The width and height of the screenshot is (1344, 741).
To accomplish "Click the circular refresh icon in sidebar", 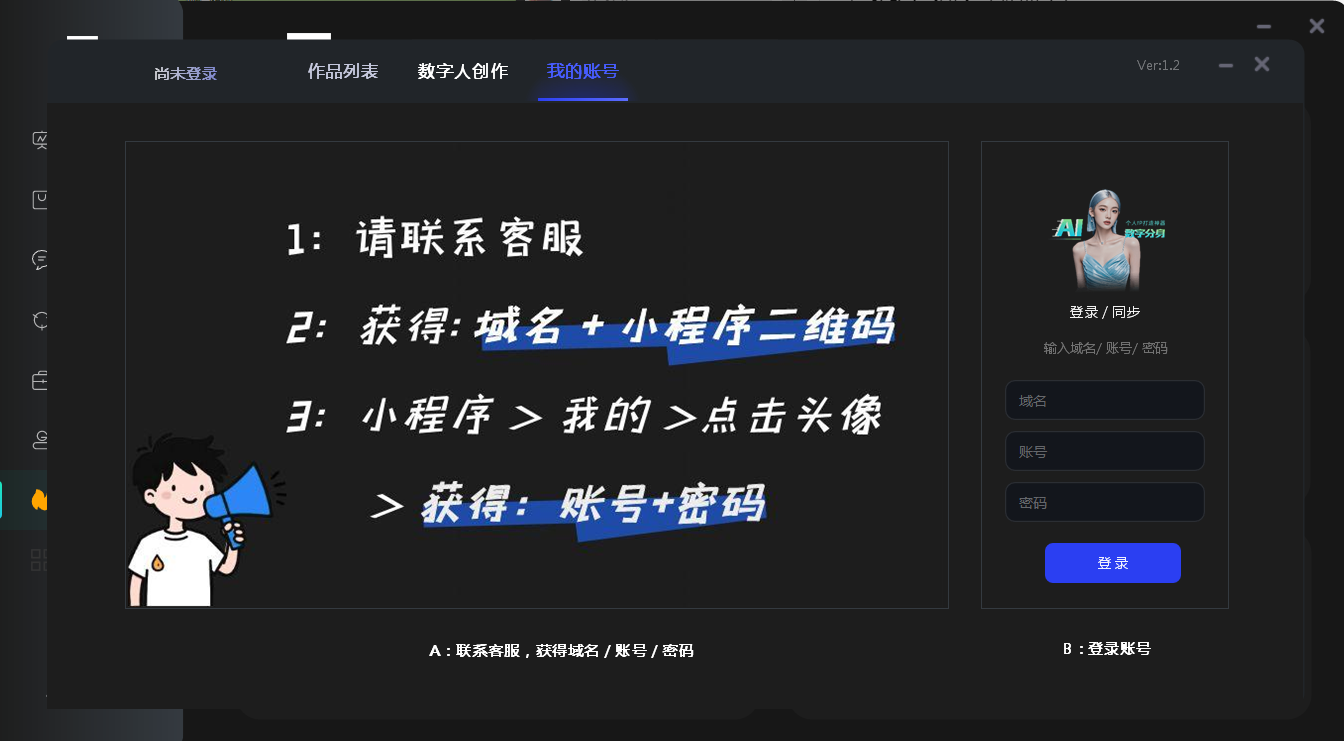I will [40, 320].
